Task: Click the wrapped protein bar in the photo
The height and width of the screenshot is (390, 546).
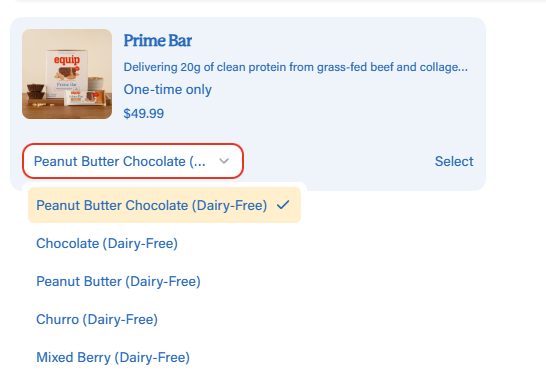Action: click(85, 98)
